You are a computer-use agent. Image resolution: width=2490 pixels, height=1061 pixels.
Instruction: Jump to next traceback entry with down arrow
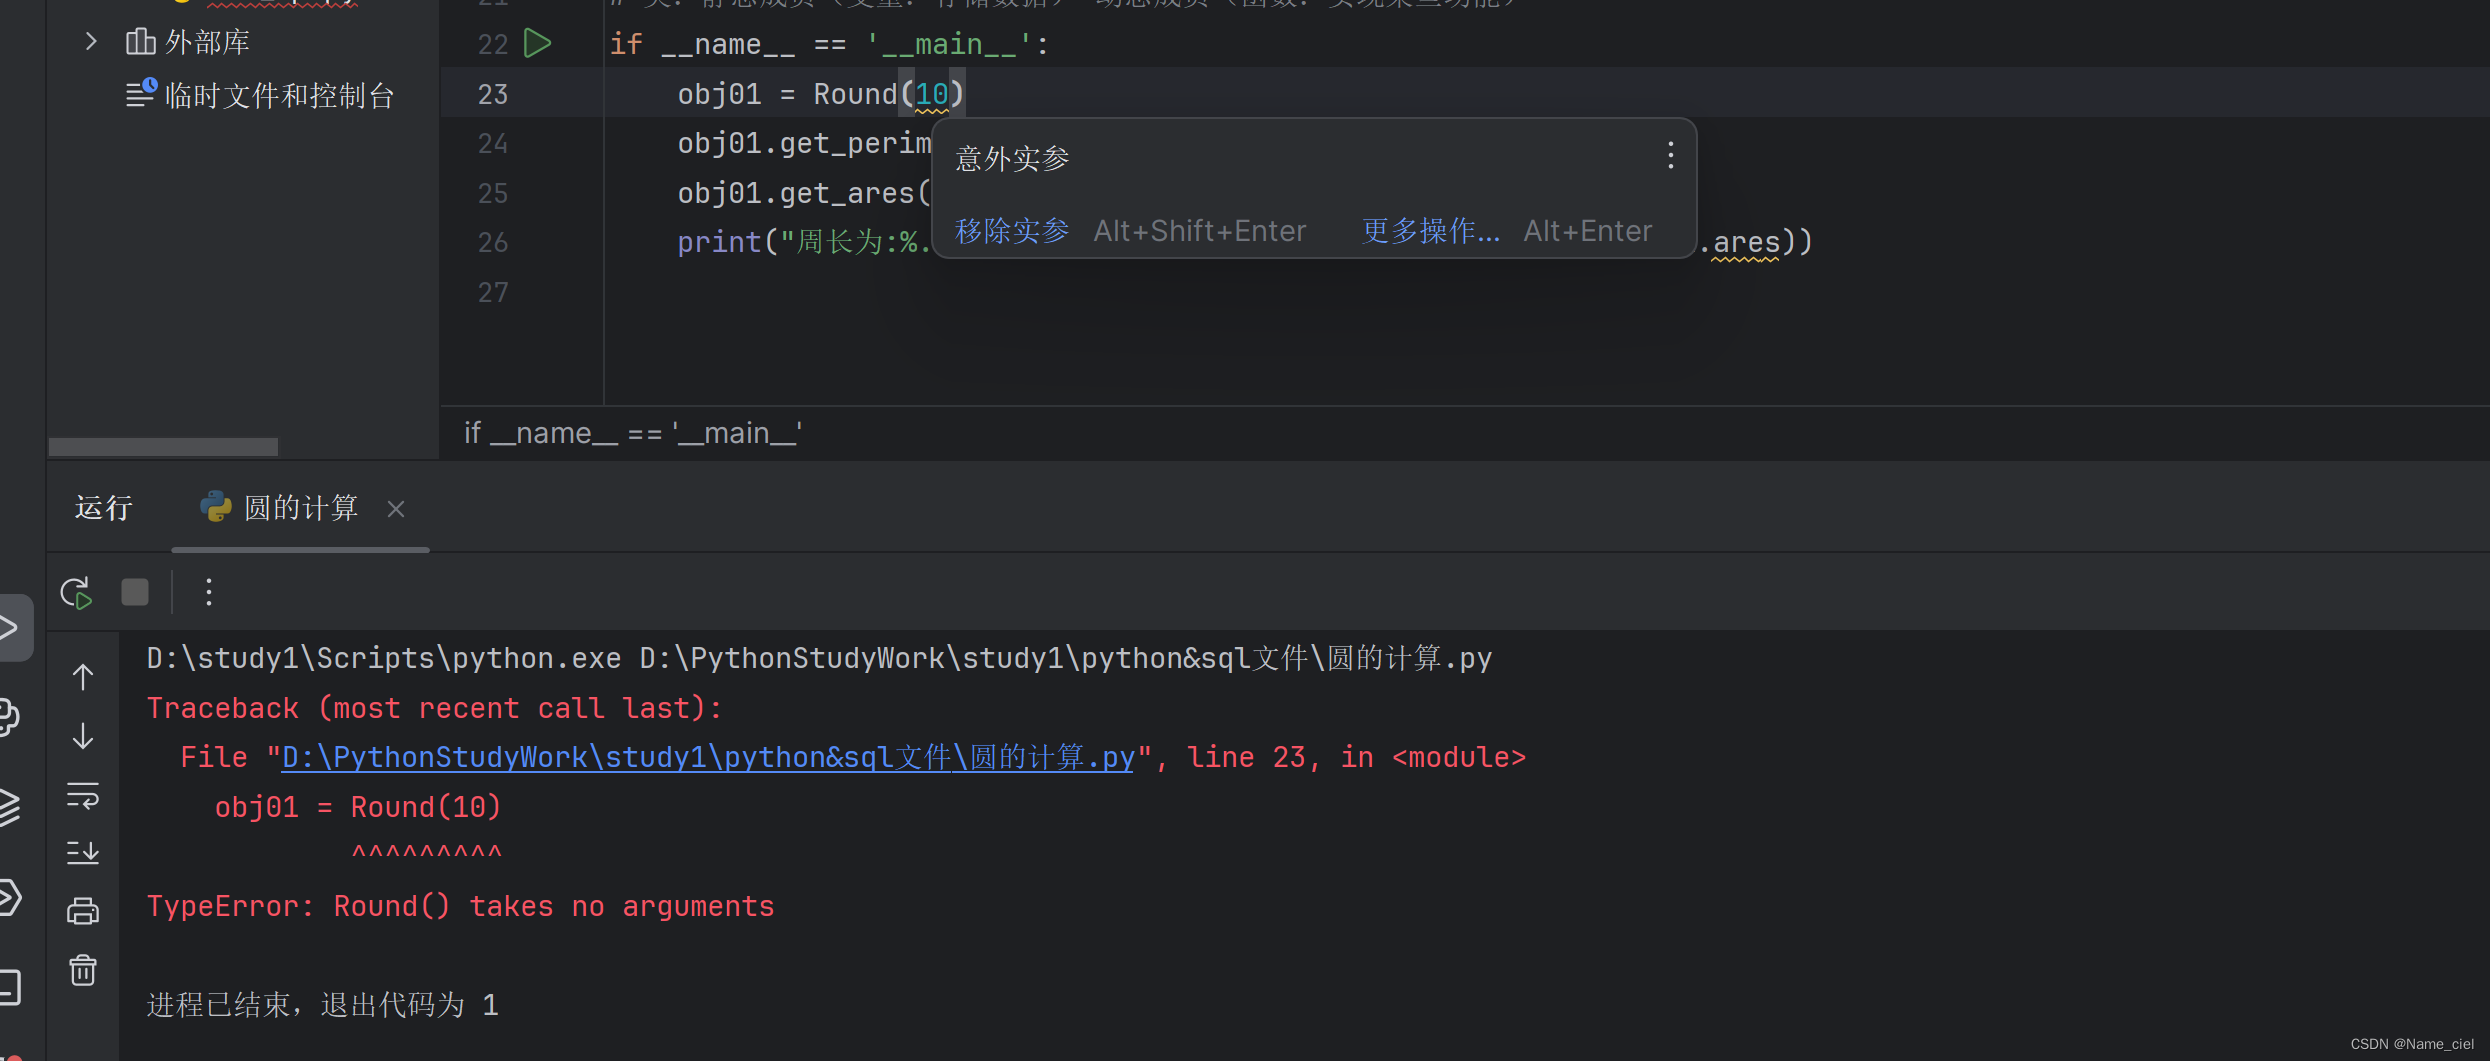[83, 737]
